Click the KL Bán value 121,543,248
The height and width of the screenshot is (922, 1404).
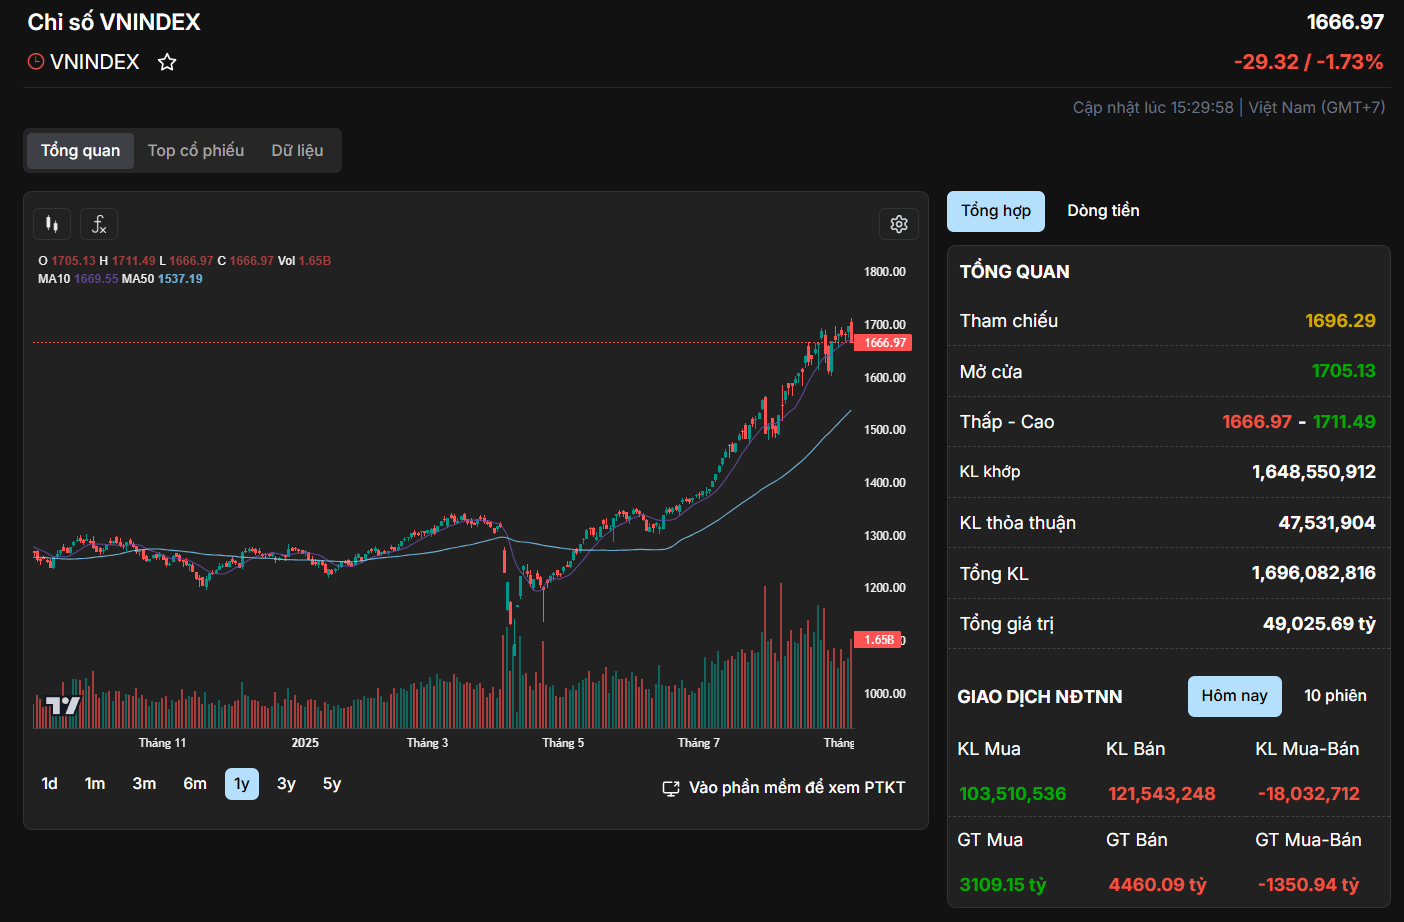[x=1161, y=794]
